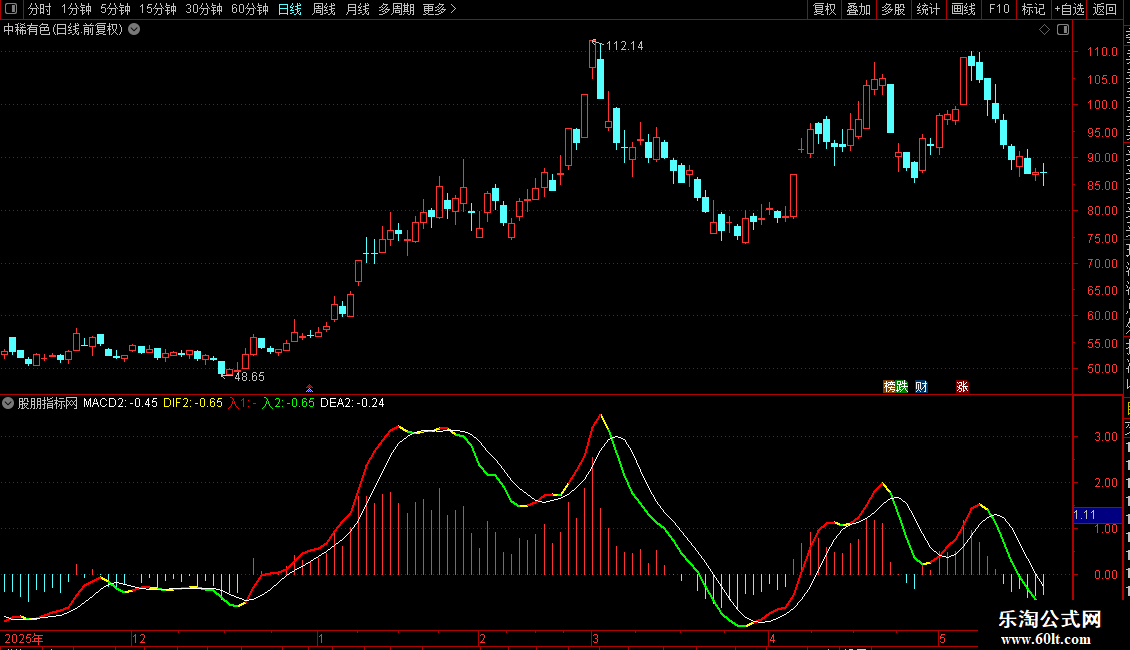Switch to the 周线 weekly chart
Image resolution: width=1130 pixels, height=650 pixels.
tap(324, 9)
